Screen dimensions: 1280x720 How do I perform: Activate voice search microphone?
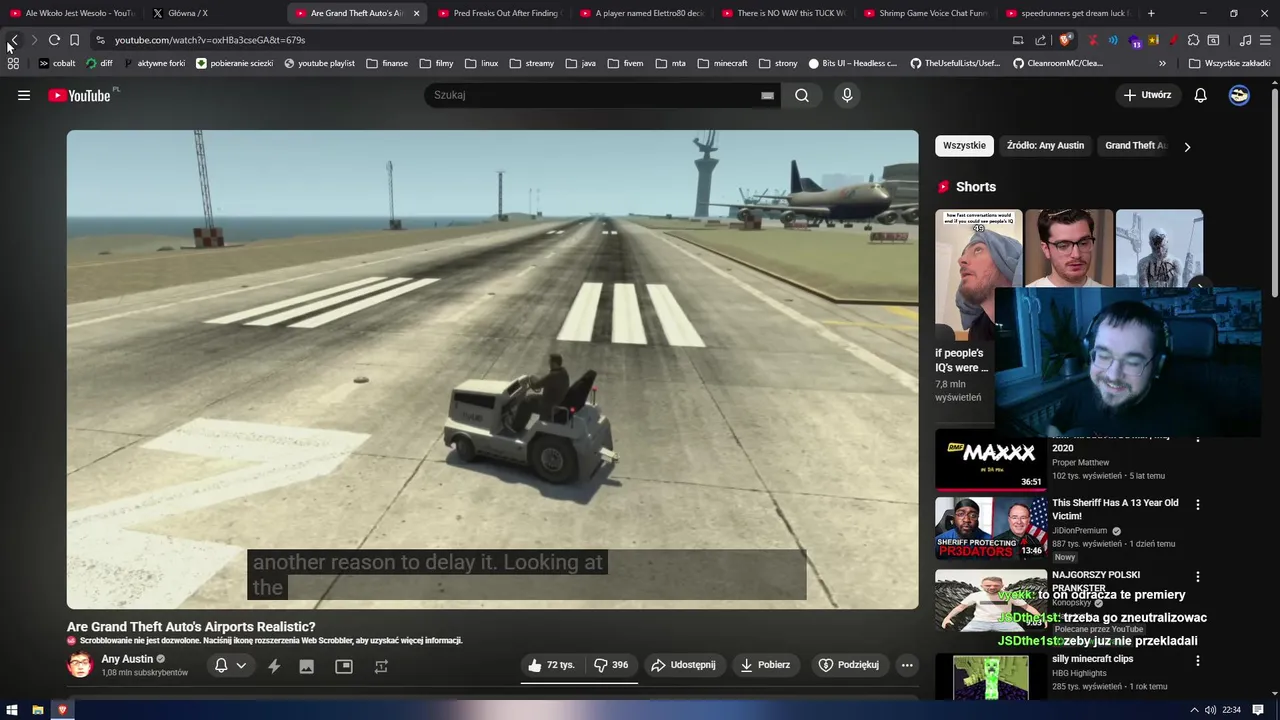(x=847, y=95)
